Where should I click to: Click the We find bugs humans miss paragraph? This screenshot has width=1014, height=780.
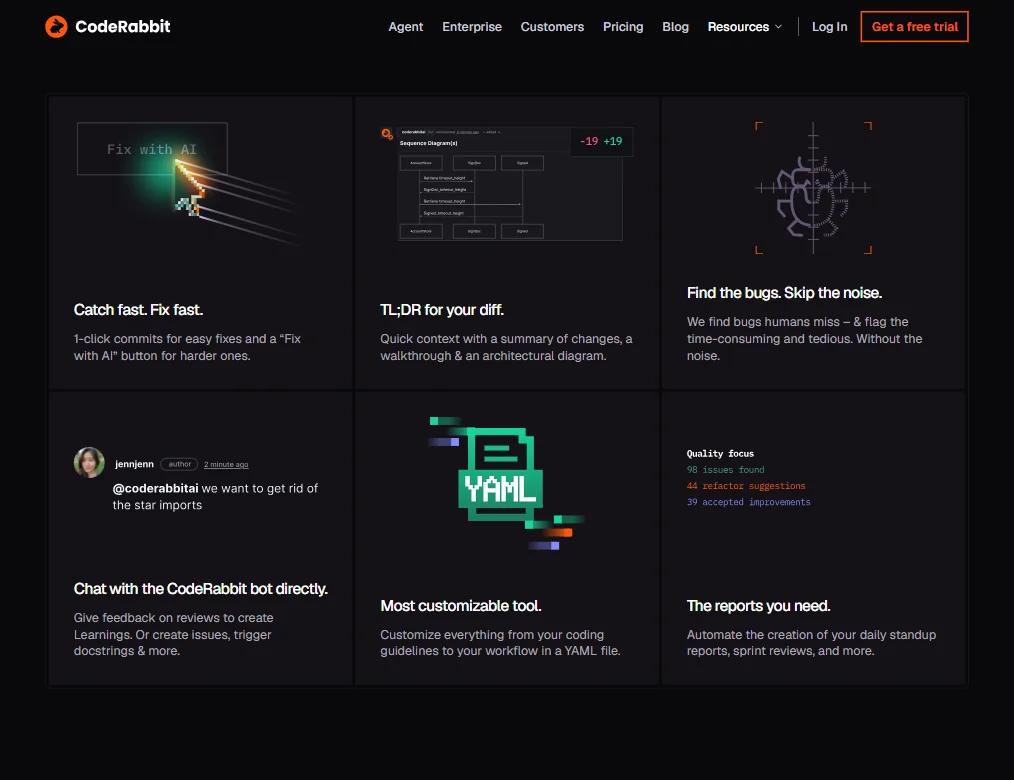pyautogui.click(x=804, y=339)
